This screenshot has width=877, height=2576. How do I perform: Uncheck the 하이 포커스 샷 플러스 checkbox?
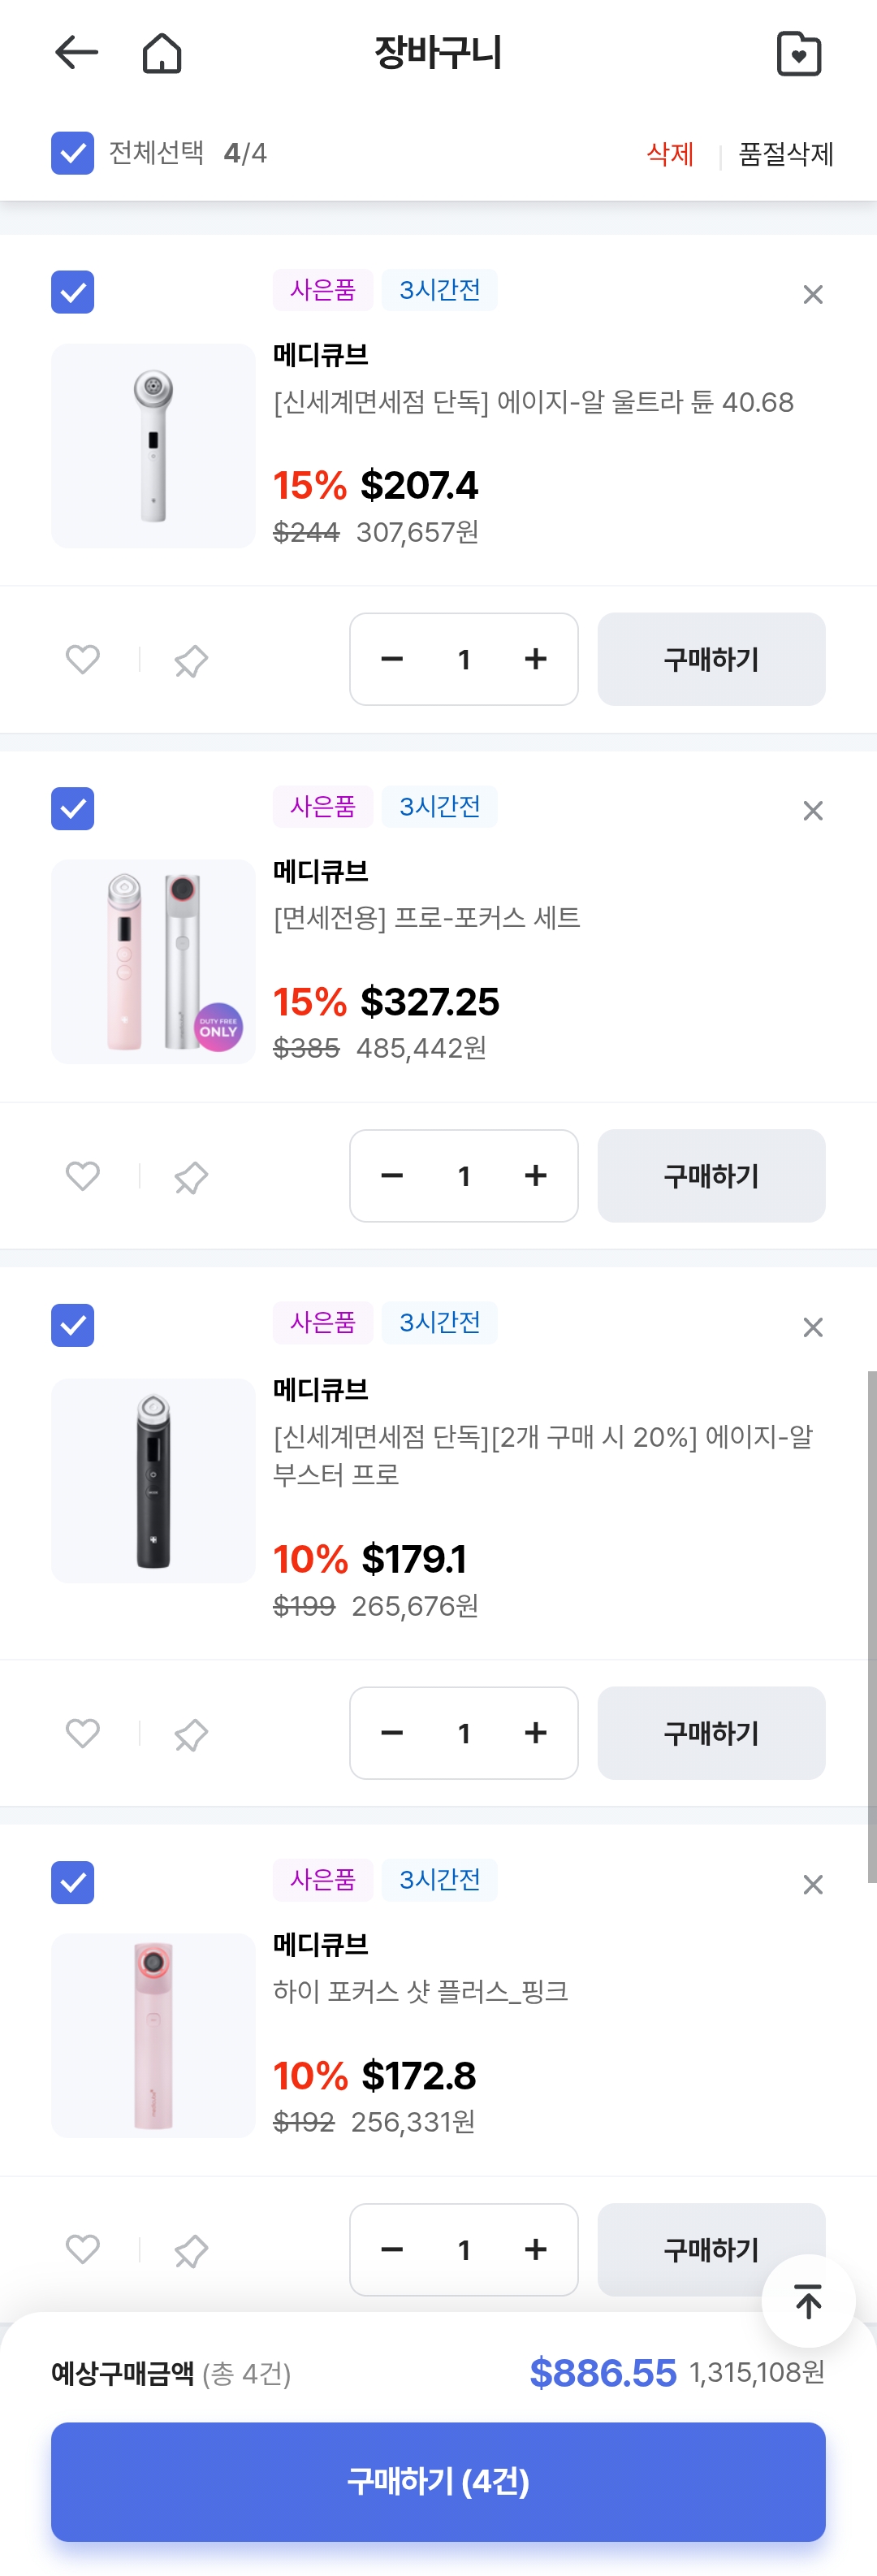(x=73, y=1882)
